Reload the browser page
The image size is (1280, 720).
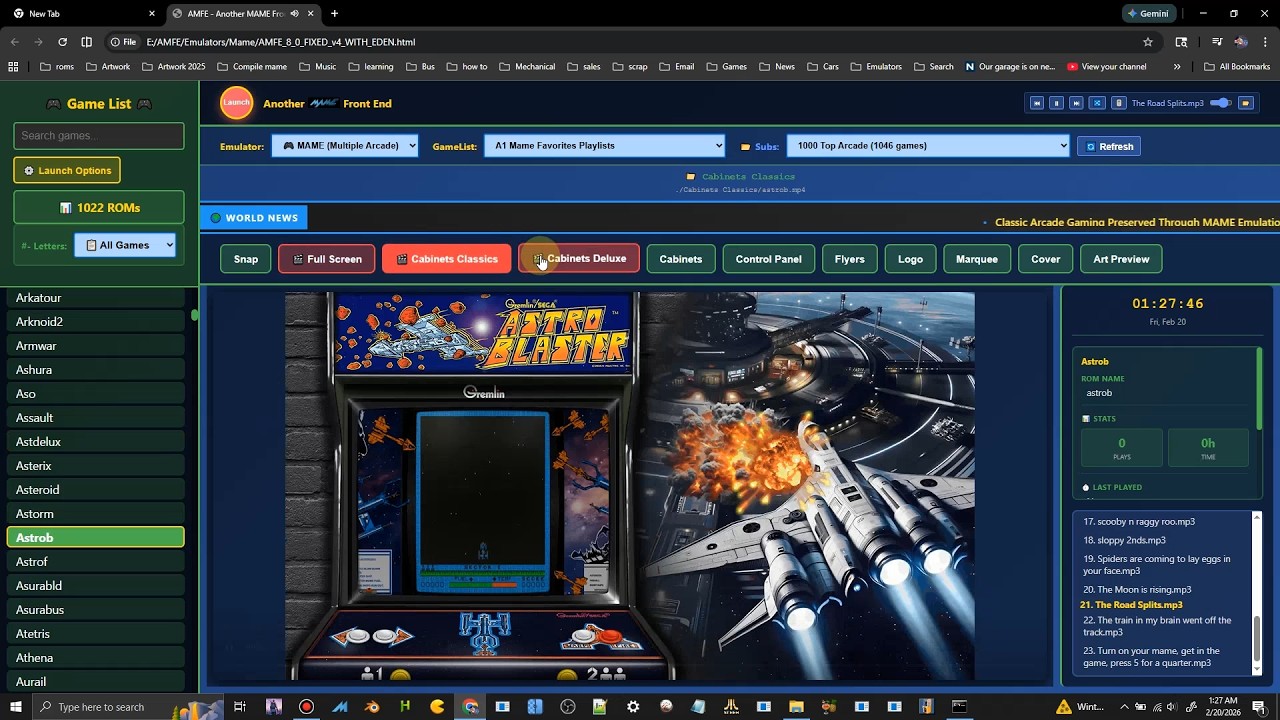[62, 42]
